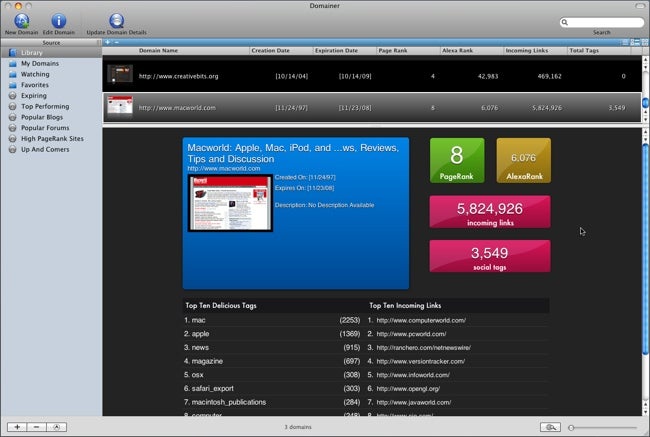Sort by Alexa Rank column
Viewport: 650px width, 437px height.
tap(472, 51)
